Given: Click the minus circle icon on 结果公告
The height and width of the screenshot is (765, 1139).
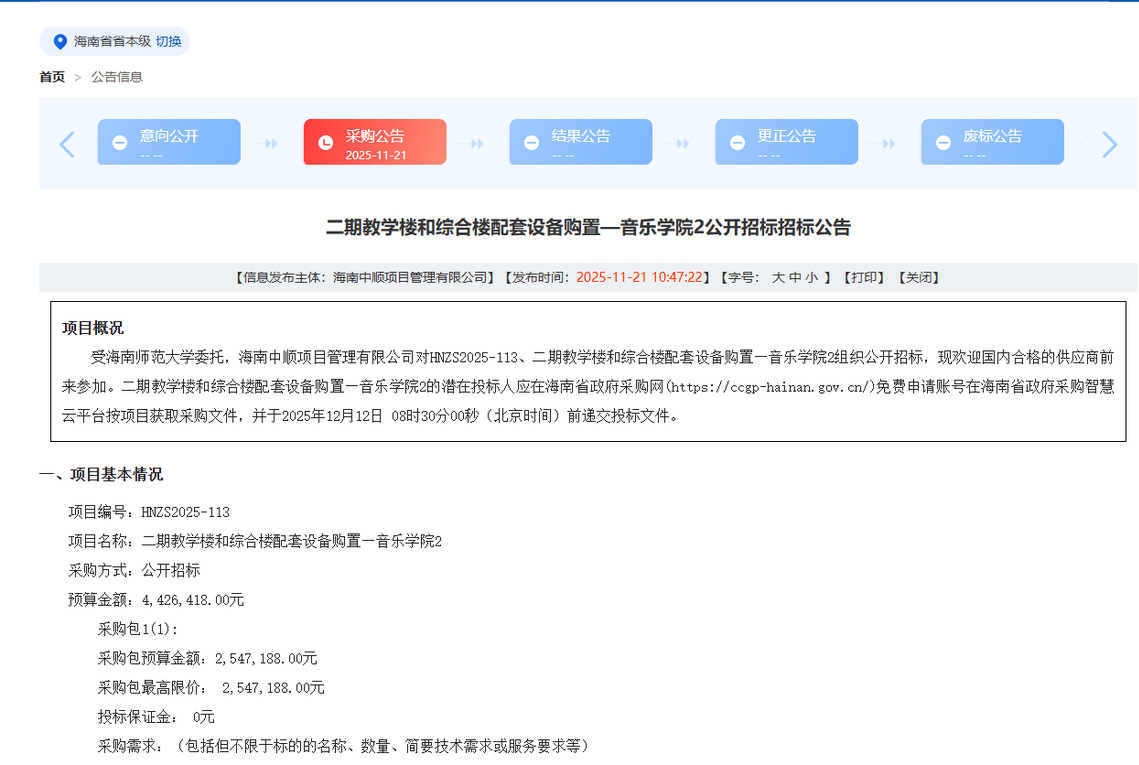Looking at the screenshot, I should point(531,143).
